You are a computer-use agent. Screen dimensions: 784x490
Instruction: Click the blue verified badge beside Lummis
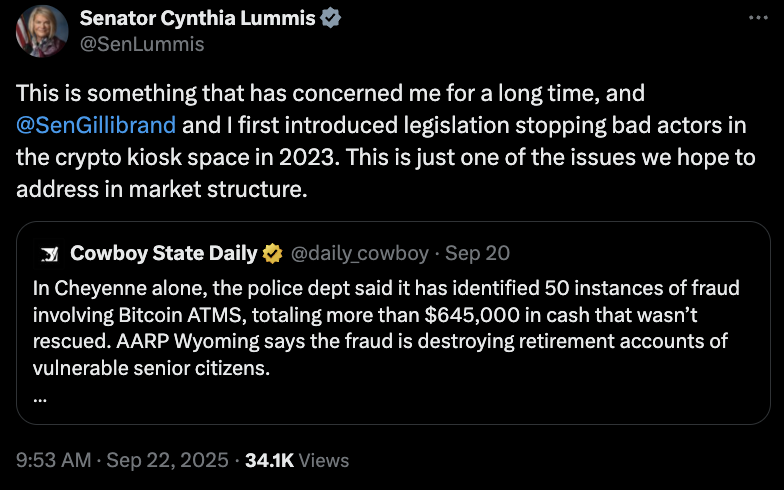(329, 19)
